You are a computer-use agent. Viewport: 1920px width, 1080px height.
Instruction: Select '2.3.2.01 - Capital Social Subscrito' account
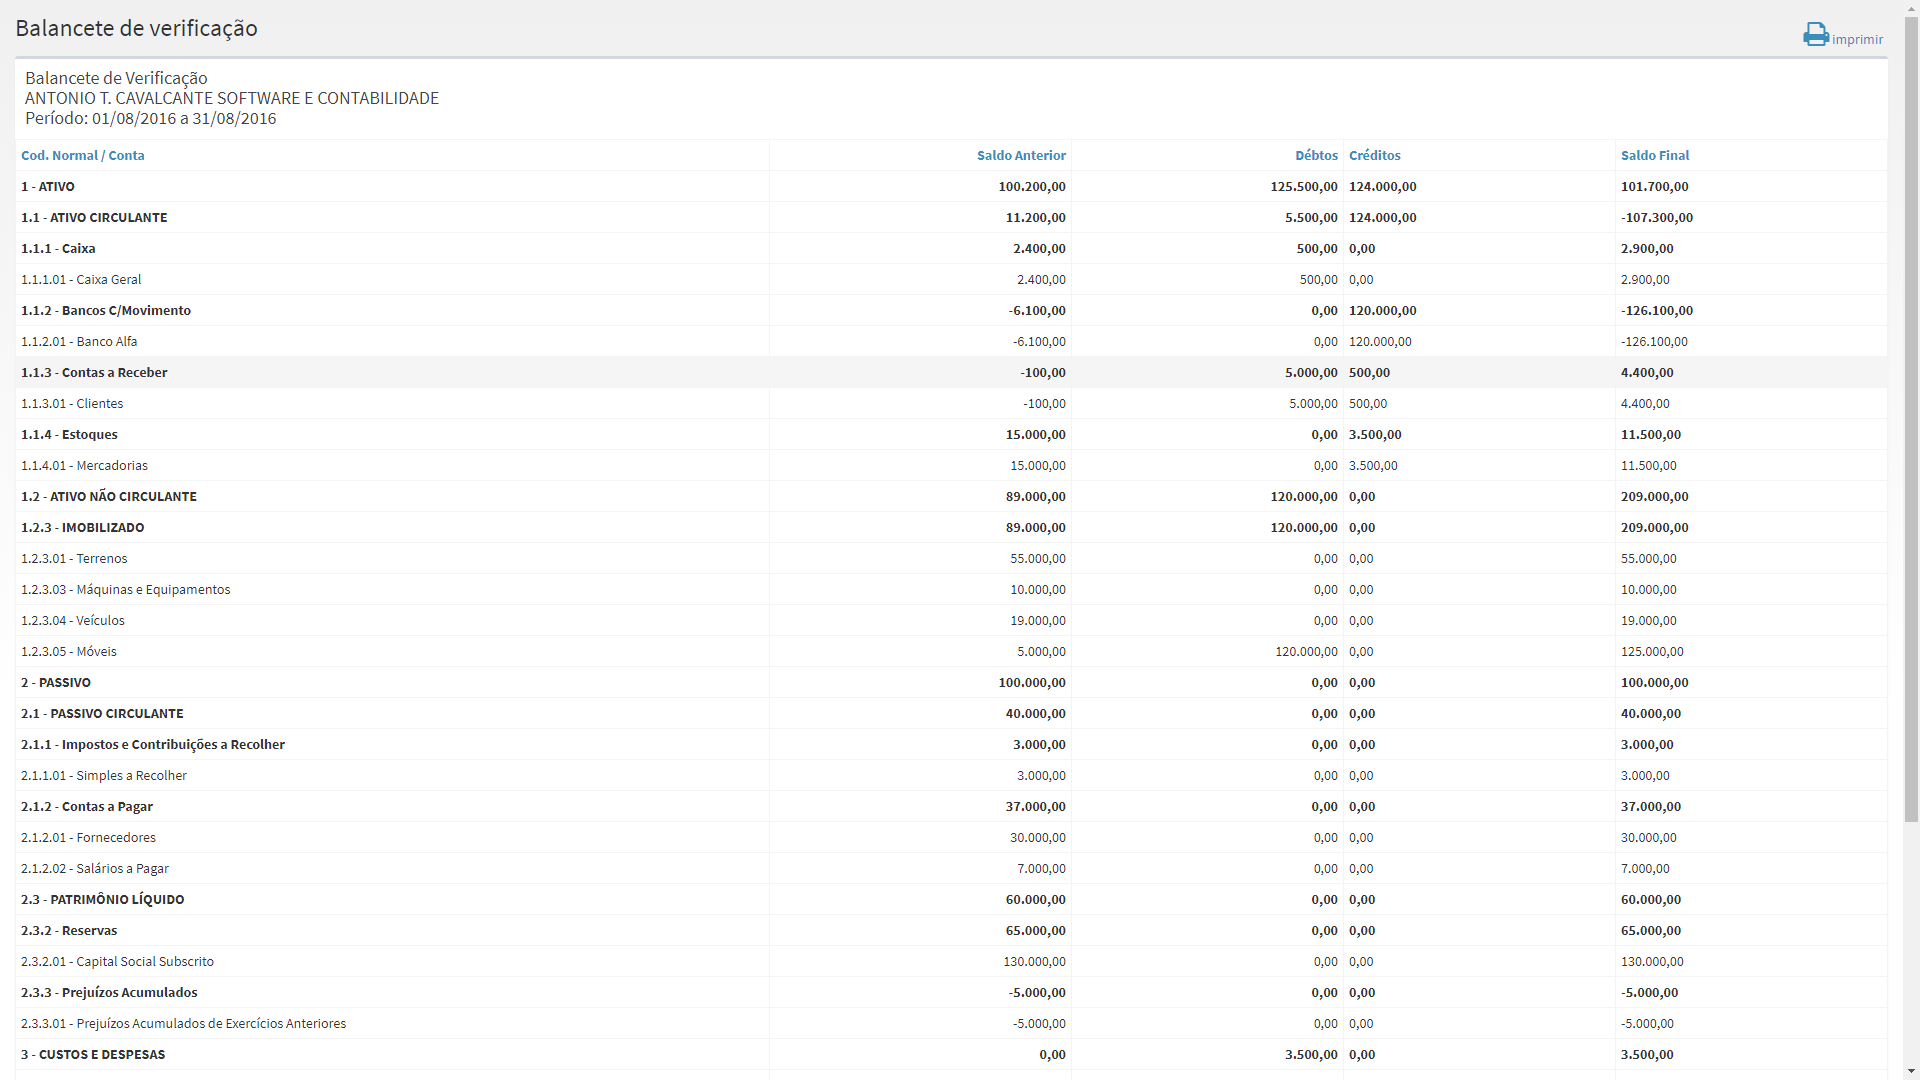(x=951, y=961)
